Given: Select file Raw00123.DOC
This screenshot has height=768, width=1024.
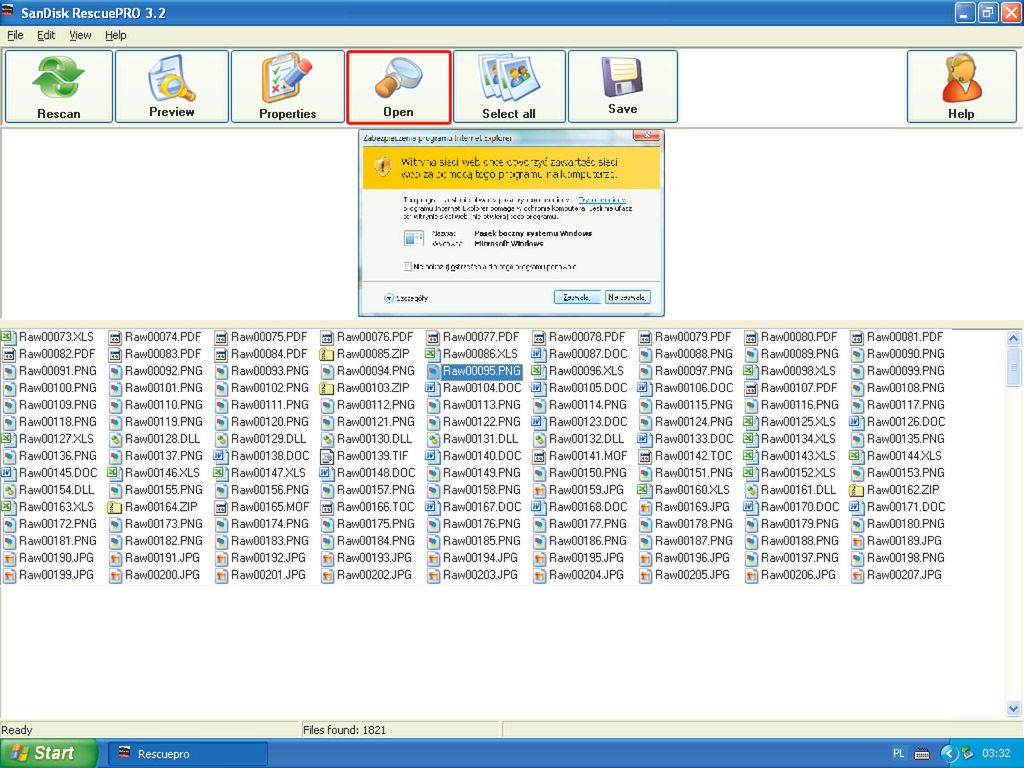Looking at the screenshot, I should (588, 422).
